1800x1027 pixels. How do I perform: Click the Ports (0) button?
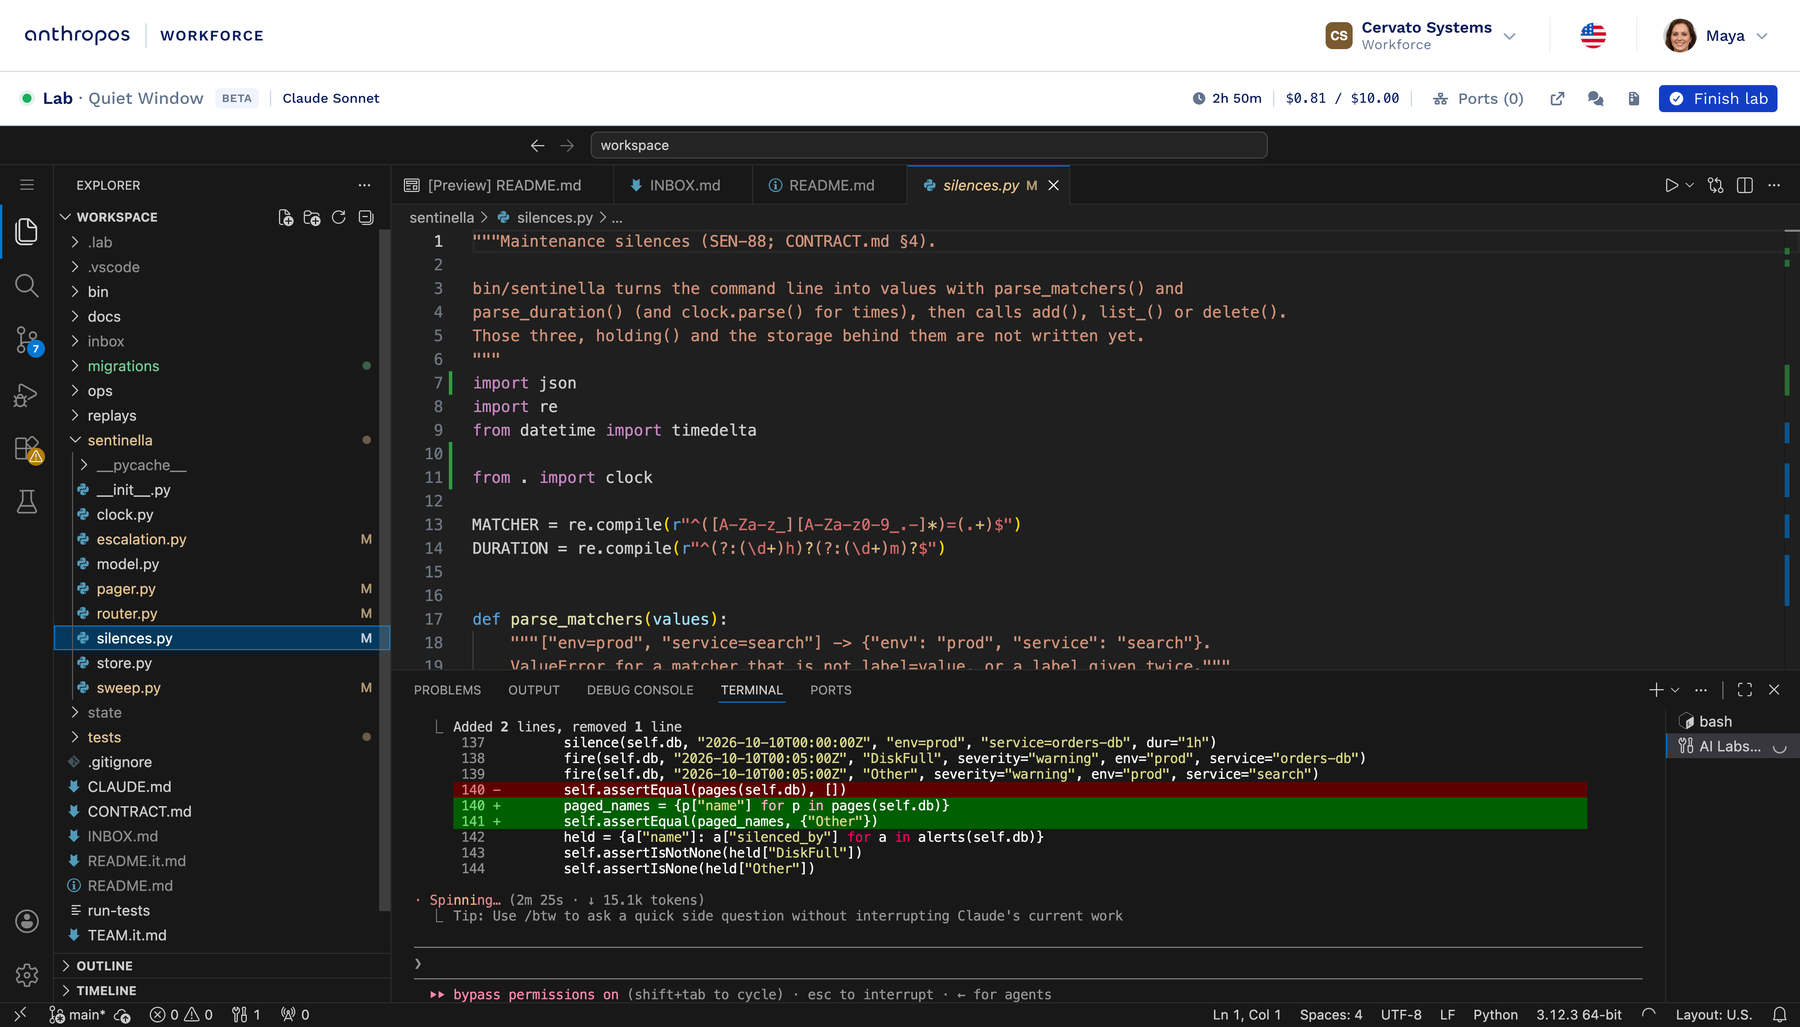[1478, 98]
